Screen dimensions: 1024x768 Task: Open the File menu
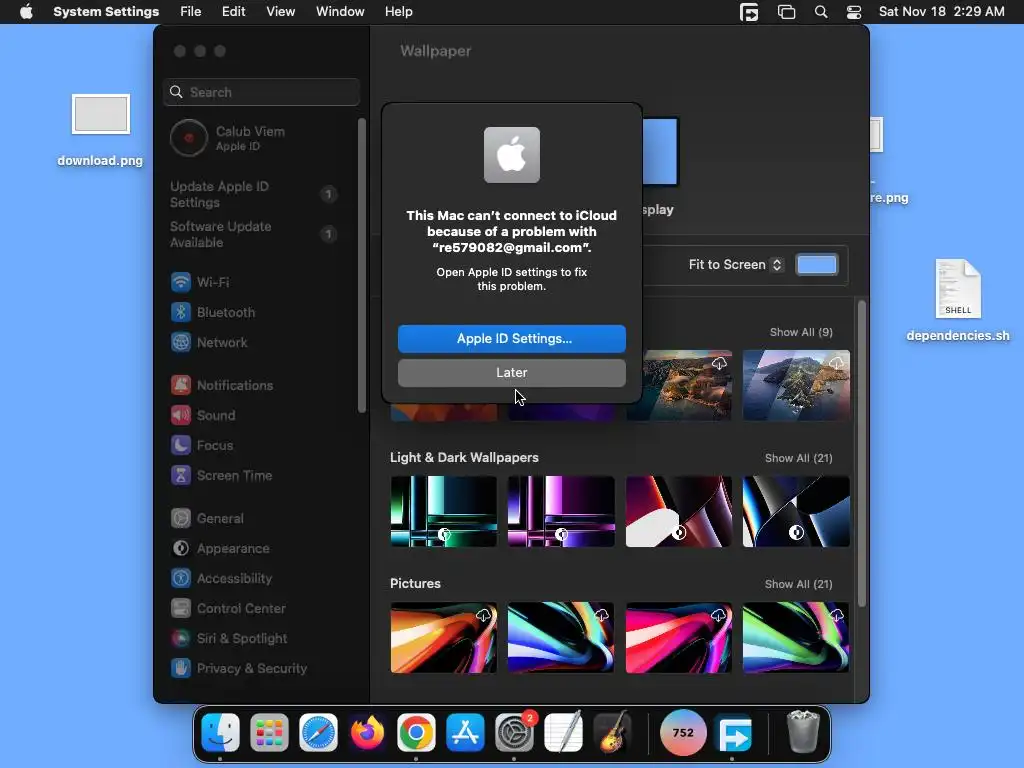coord(190,11)
